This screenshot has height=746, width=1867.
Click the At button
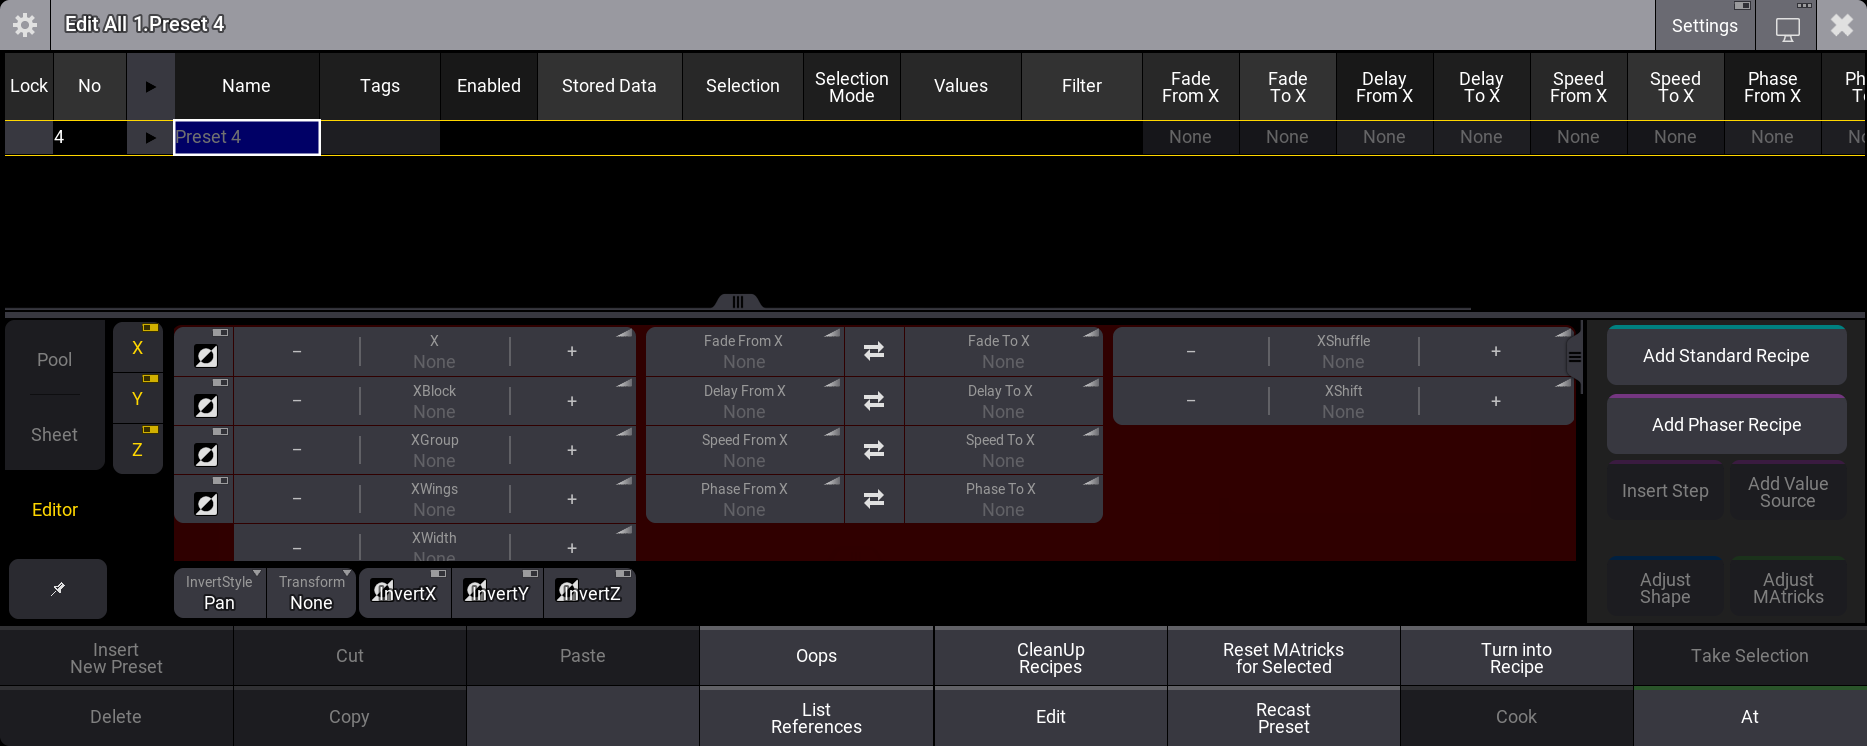[1749, 717]
